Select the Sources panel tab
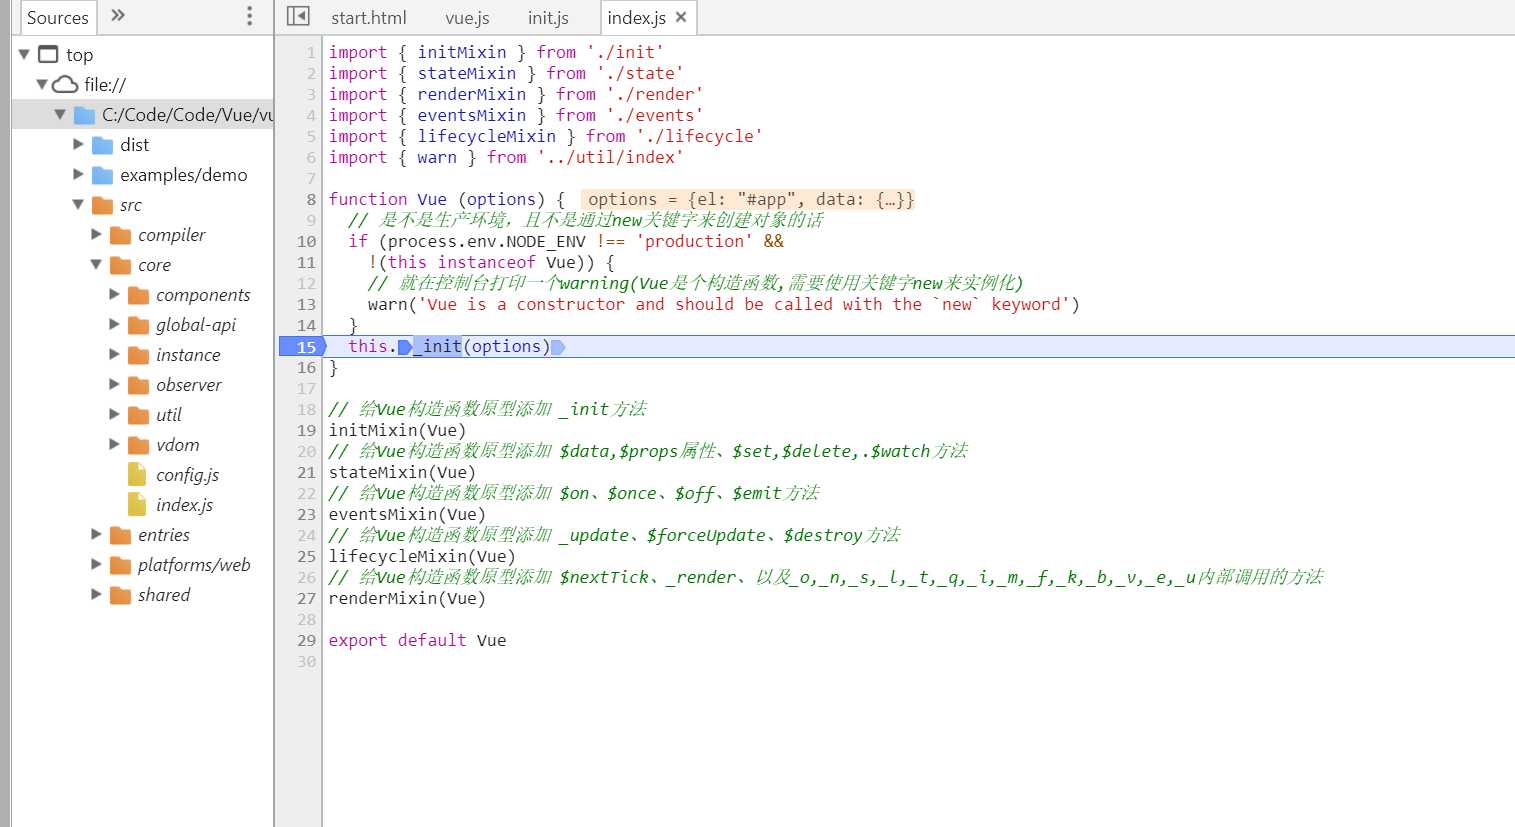The width and height of the screenshot is (1515, 827). [x=58, y=17]
